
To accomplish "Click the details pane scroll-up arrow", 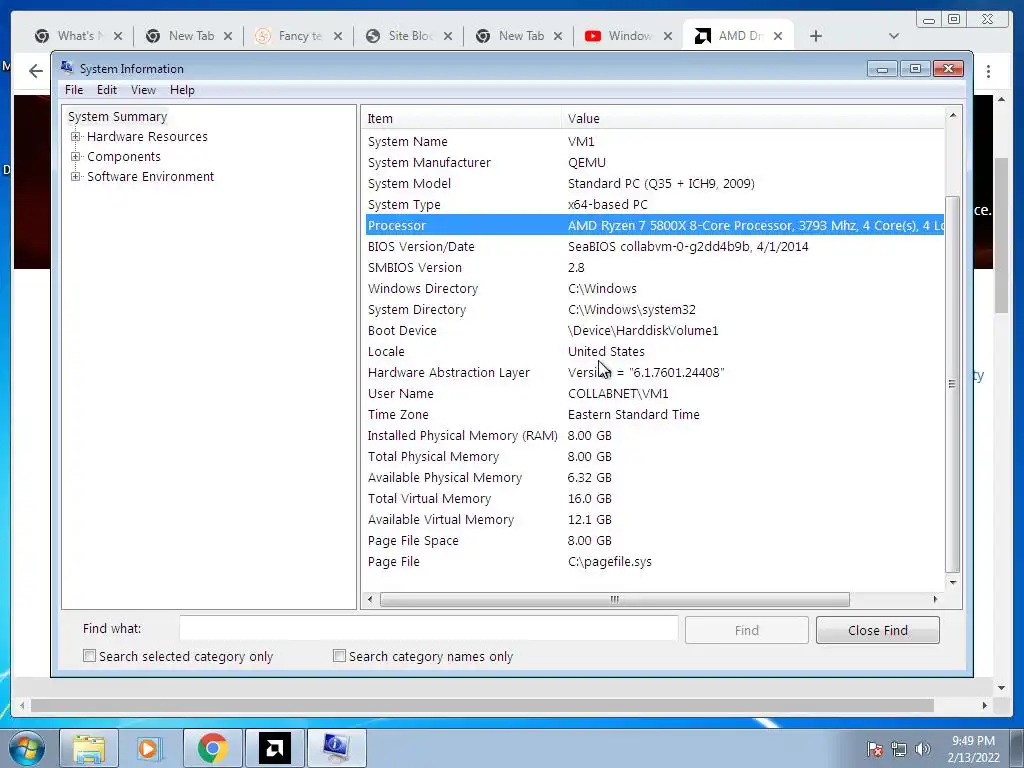I will point(953,115).
